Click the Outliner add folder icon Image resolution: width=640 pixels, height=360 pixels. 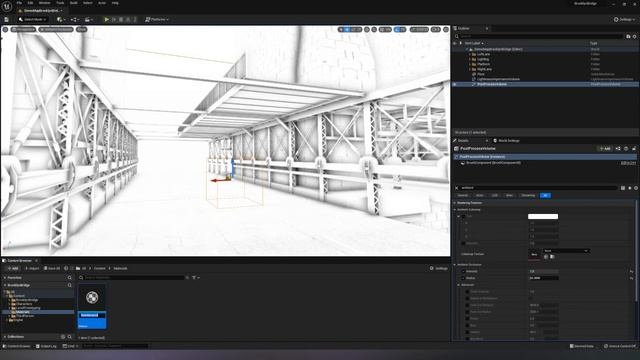click(x=628, y=36)
